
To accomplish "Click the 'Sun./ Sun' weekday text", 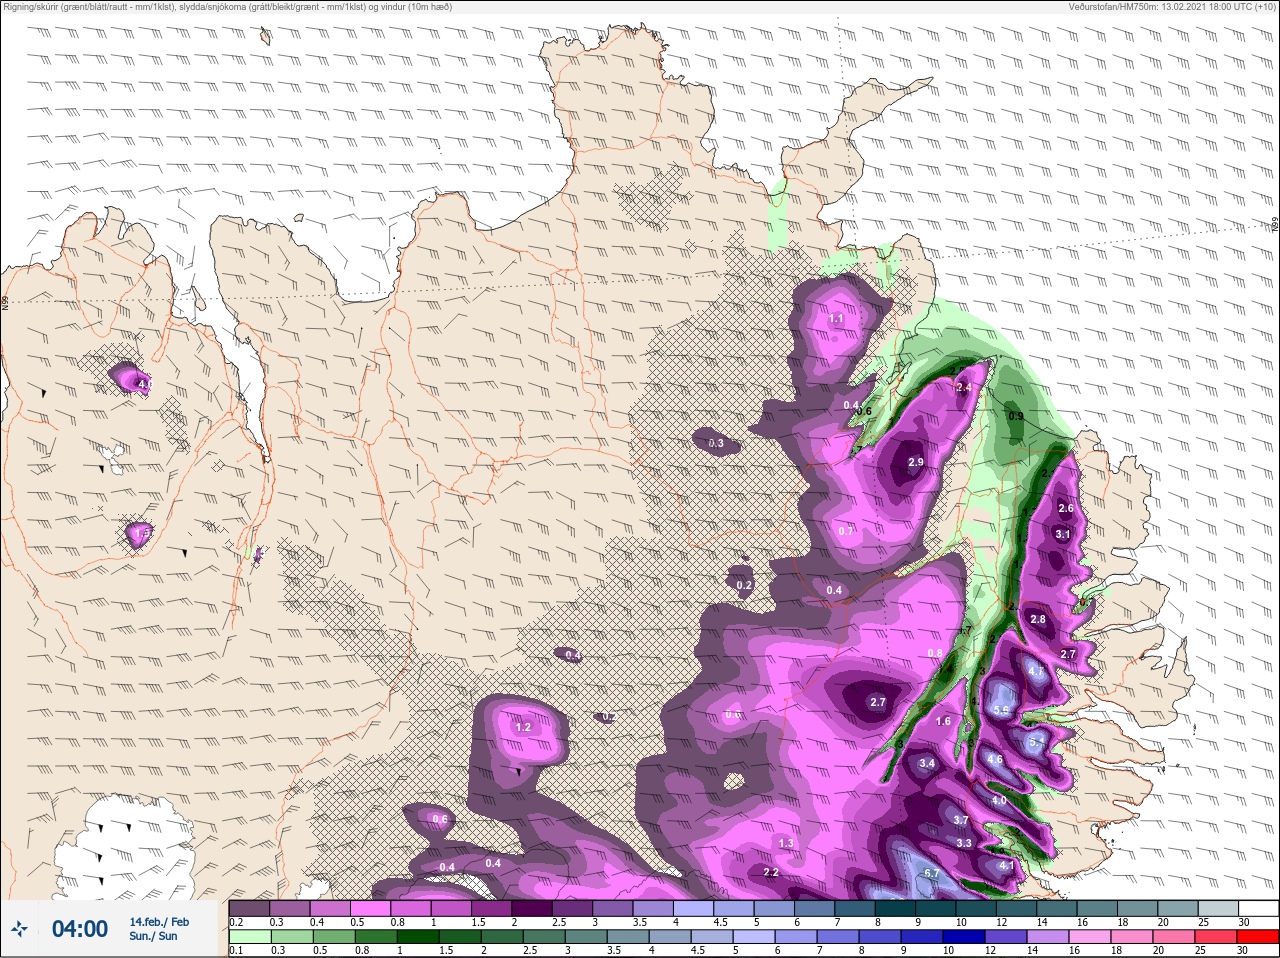I will (x=153, y=936).
